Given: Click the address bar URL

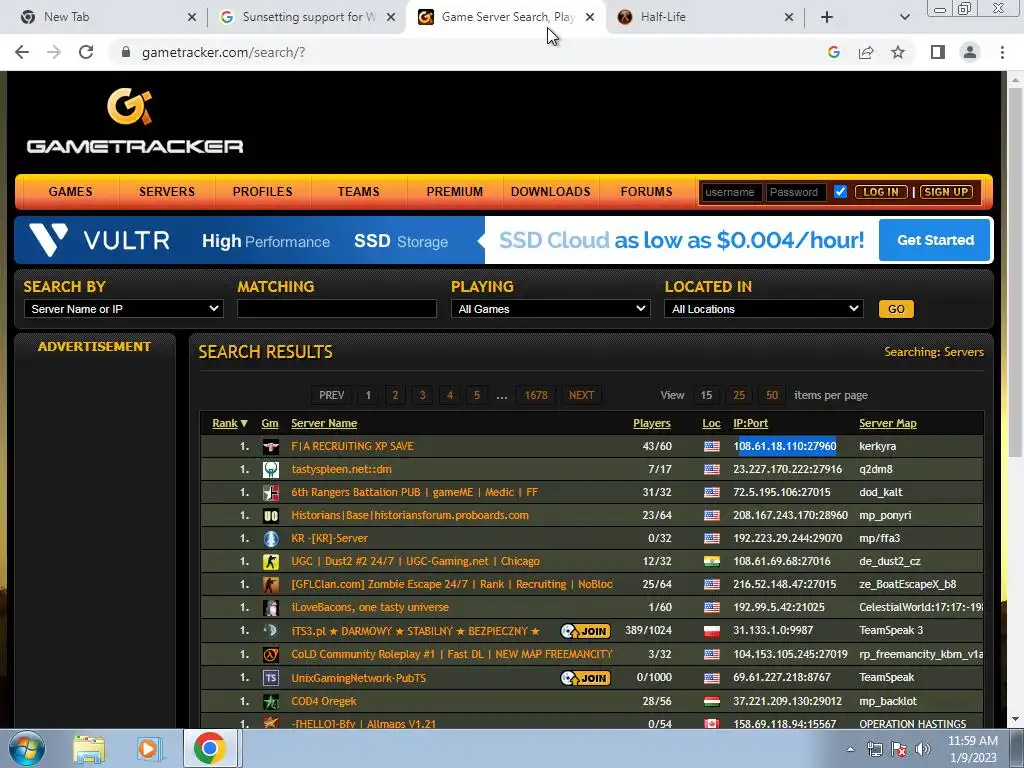Looking at the screenshot, I should click(x=223, y=52).
